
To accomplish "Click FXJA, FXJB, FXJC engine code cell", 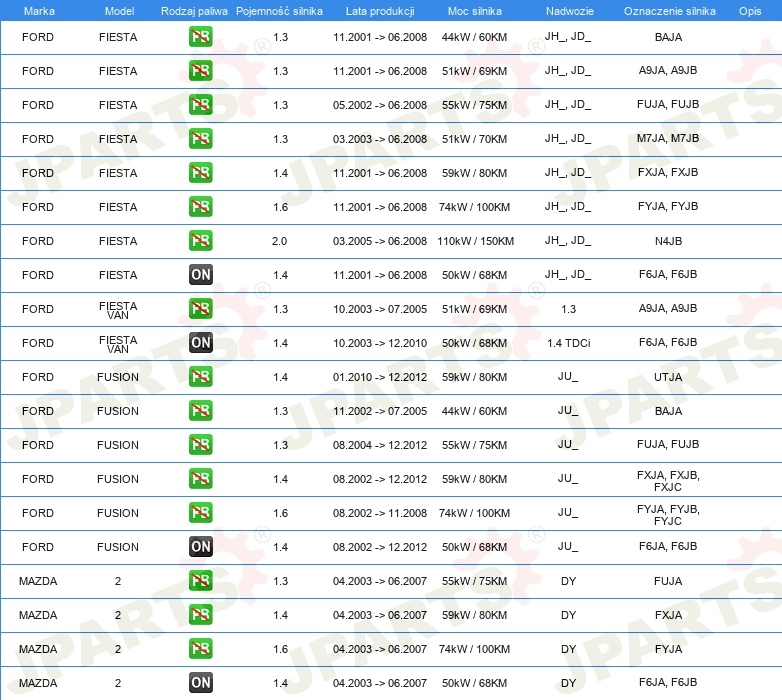I will [668, 481].
